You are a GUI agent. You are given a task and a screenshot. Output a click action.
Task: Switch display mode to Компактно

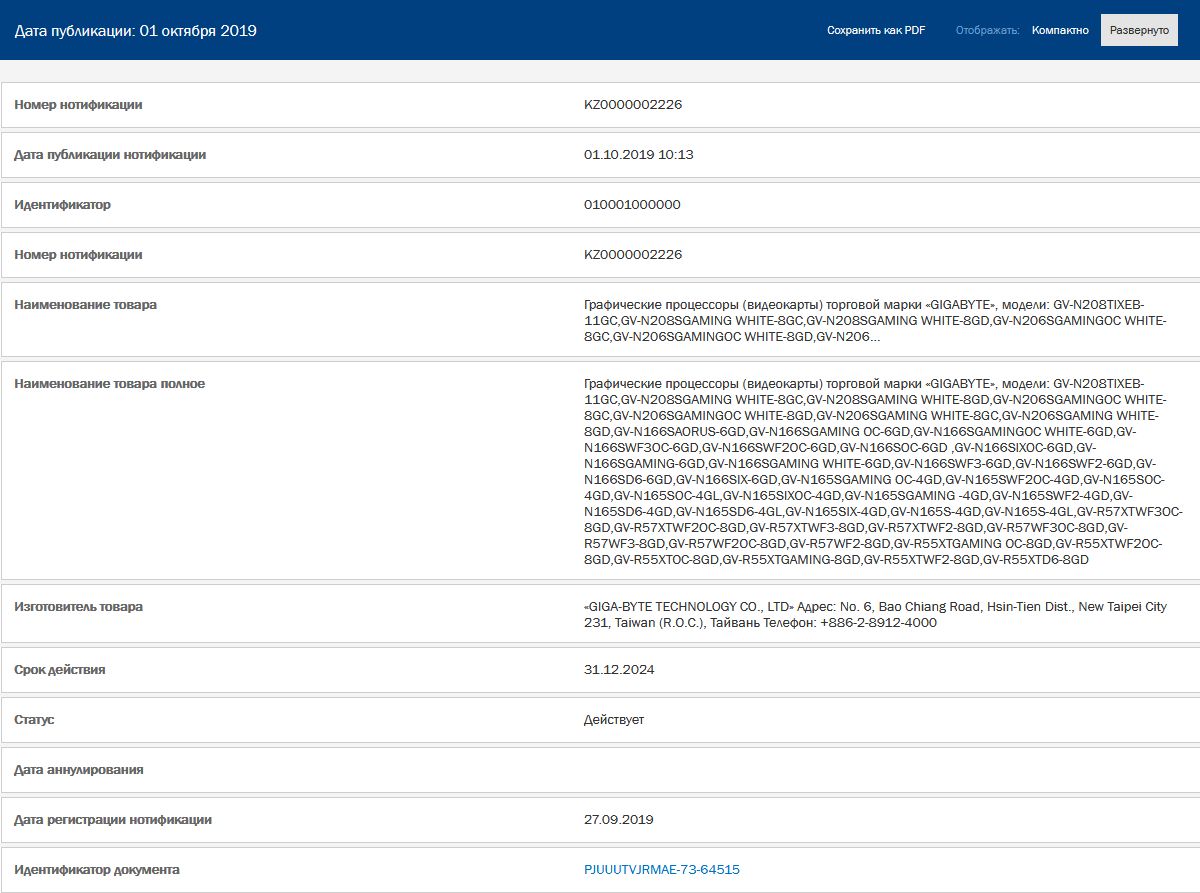click(1063, 30)
